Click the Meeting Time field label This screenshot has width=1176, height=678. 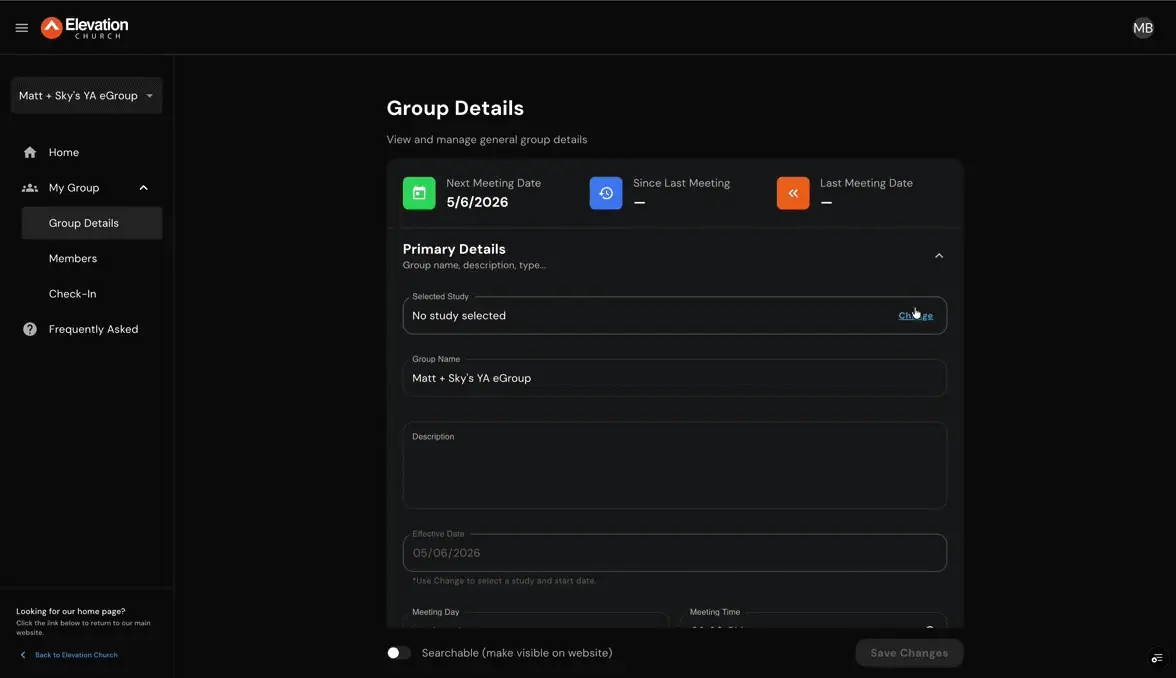point(715,612)
